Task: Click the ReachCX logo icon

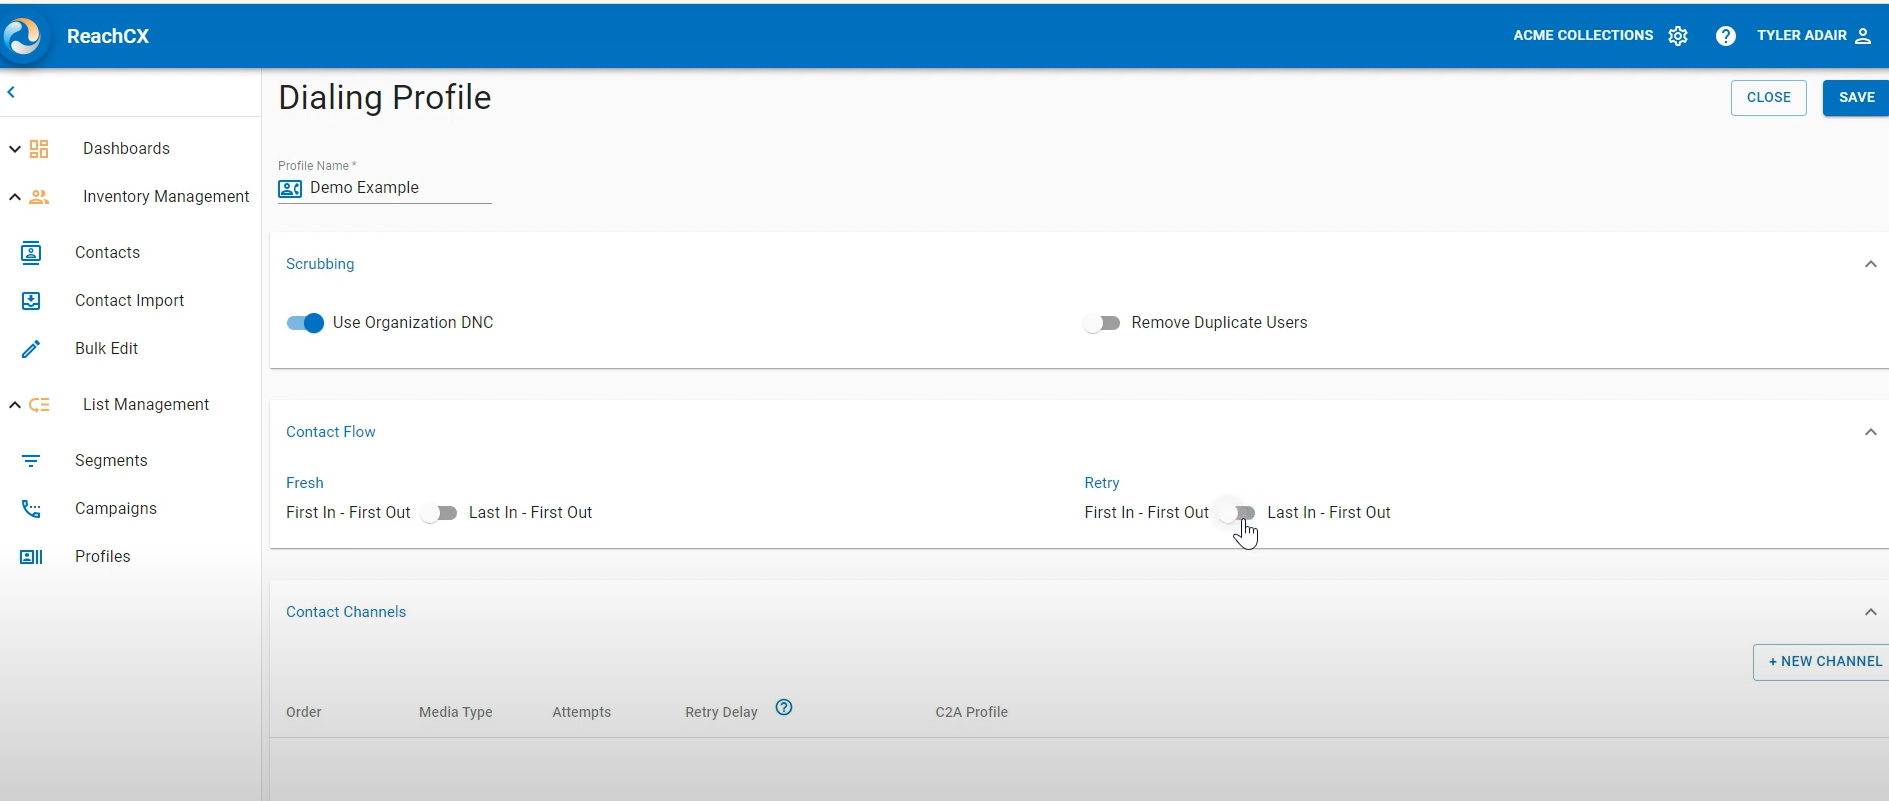Action: tap(22, 37)
